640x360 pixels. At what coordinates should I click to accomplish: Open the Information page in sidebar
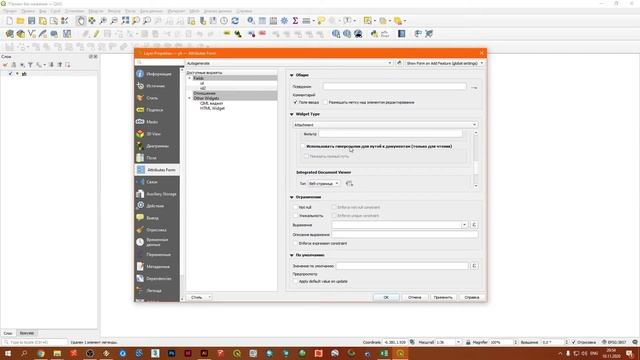click(157, 74)
